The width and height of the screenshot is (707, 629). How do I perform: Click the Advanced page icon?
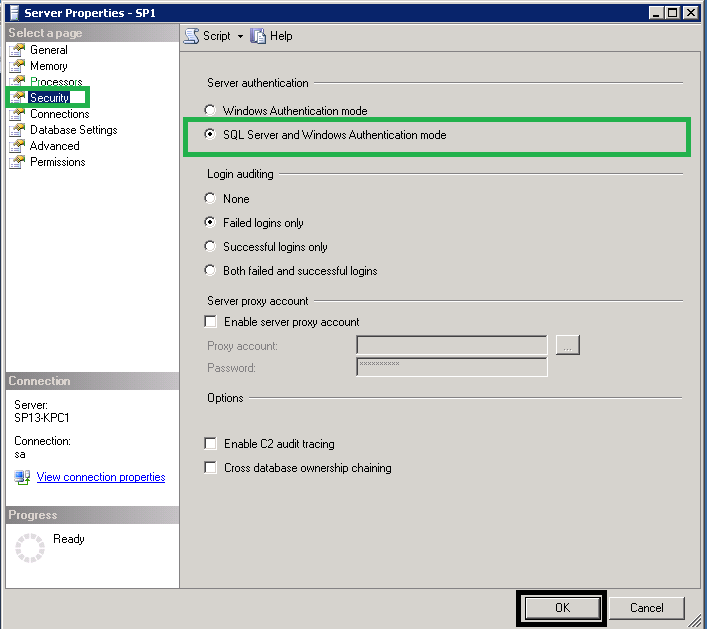click(17, 146)
